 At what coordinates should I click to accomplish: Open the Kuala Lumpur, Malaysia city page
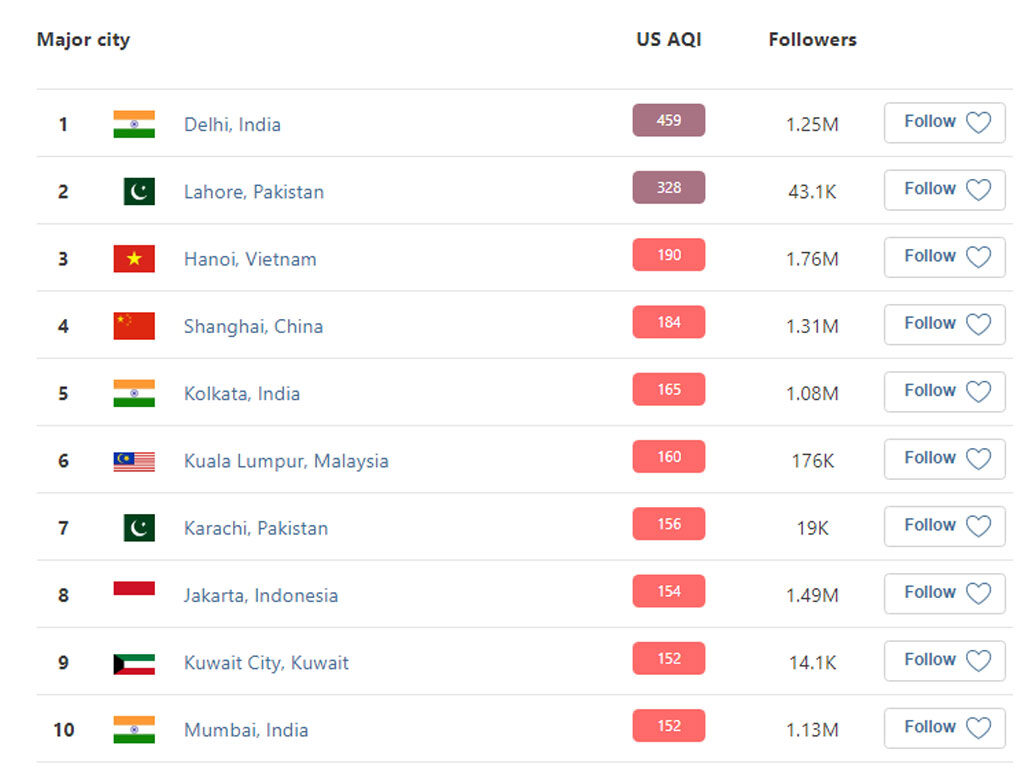285,461
